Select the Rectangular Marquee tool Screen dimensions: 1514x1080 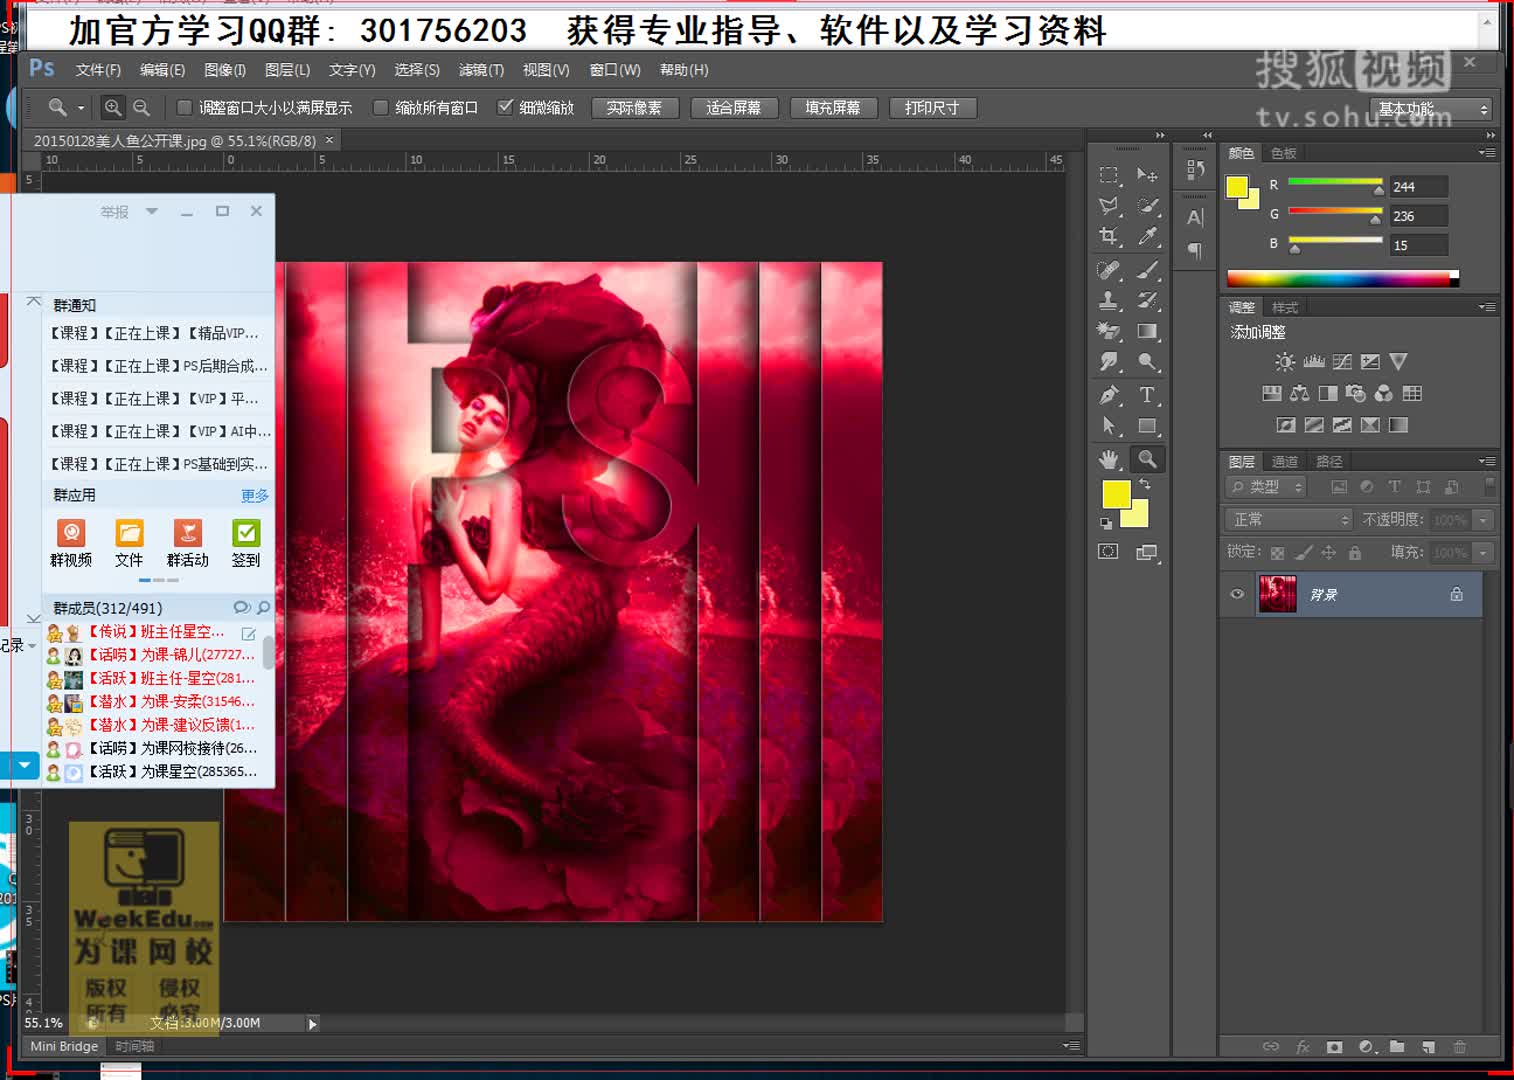click(x=1108, y=176)
